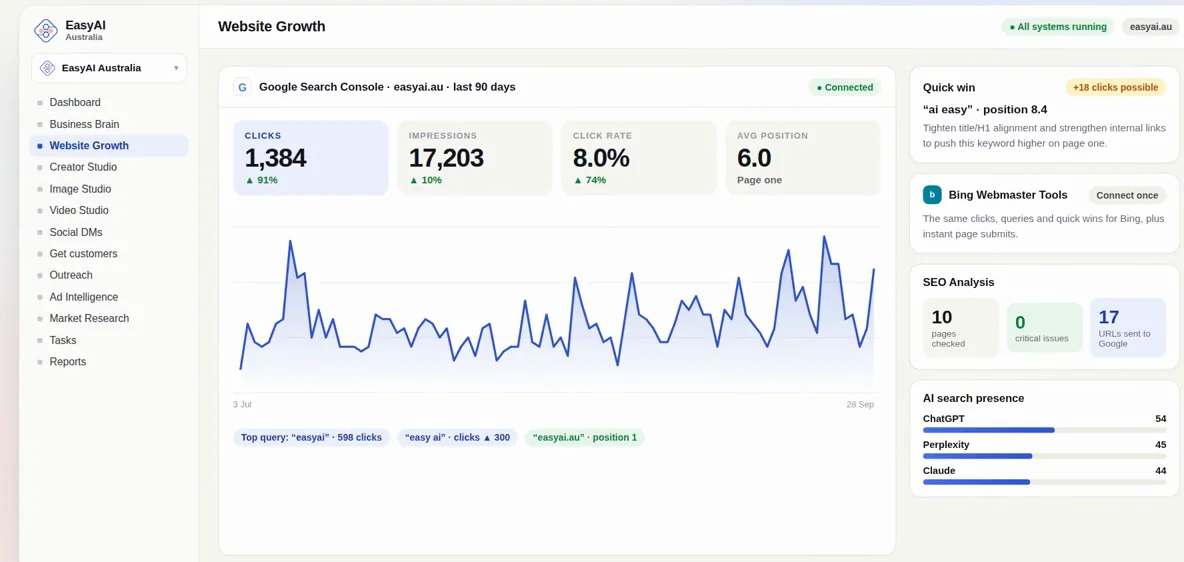Viewport: 1184px width, 562px height.
Task: Click the 3 Jul chart date label
Action: point(242,405)
